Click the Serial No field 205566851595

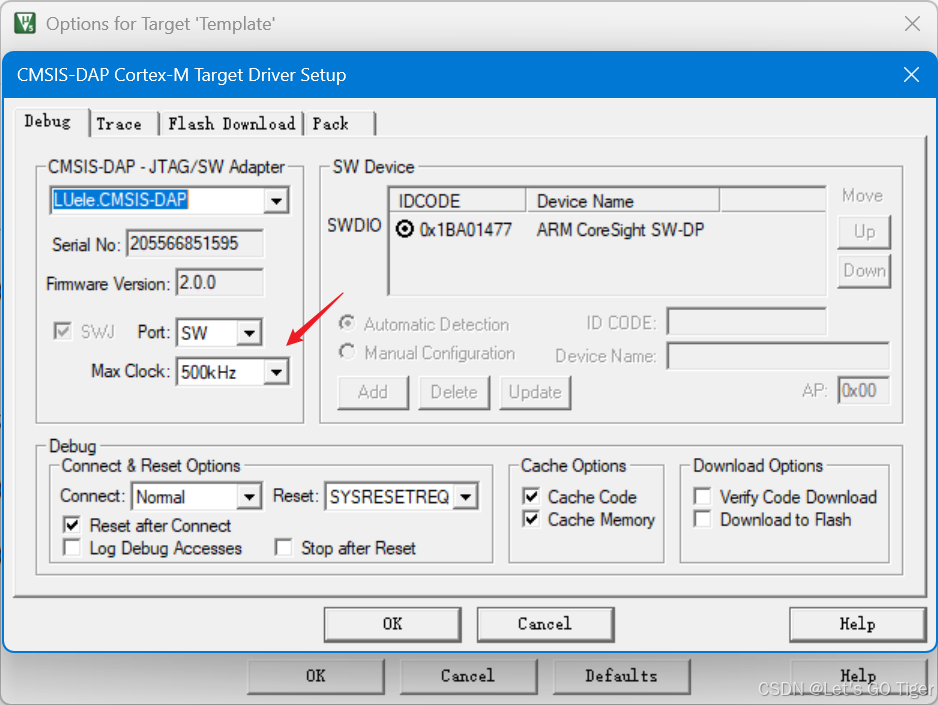coord(194,244)
